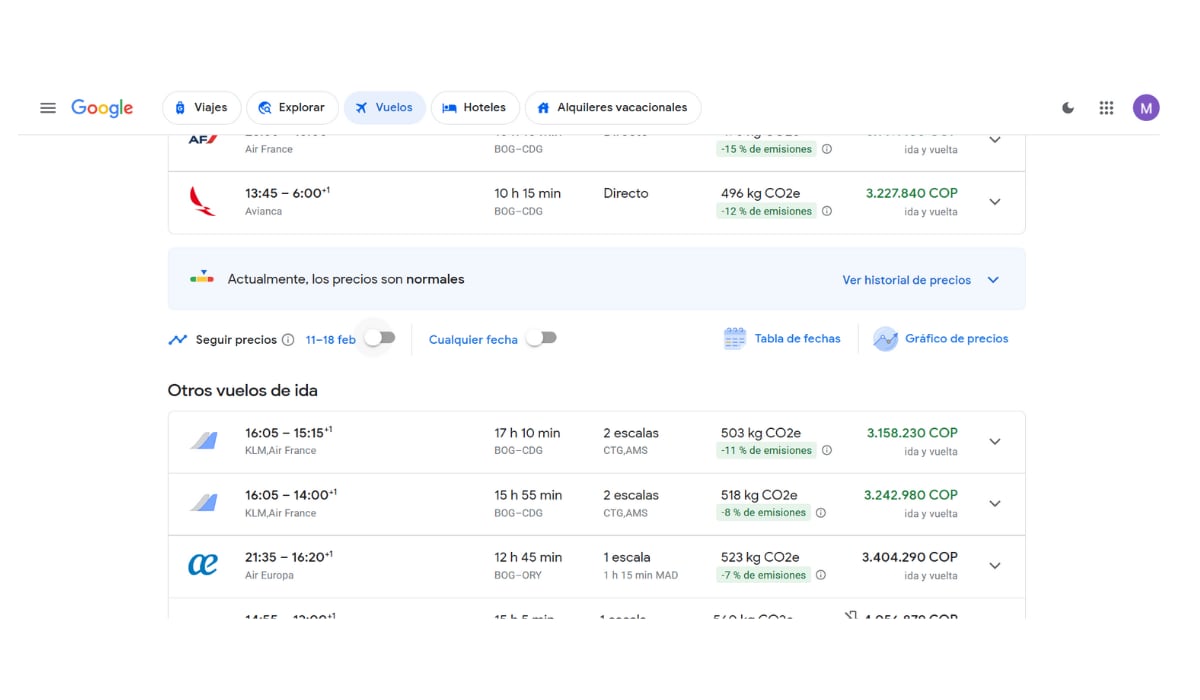
Task: Click the 1 h 15 min MAD layover text
Action: pyautogui.click(x=641, y=575)
